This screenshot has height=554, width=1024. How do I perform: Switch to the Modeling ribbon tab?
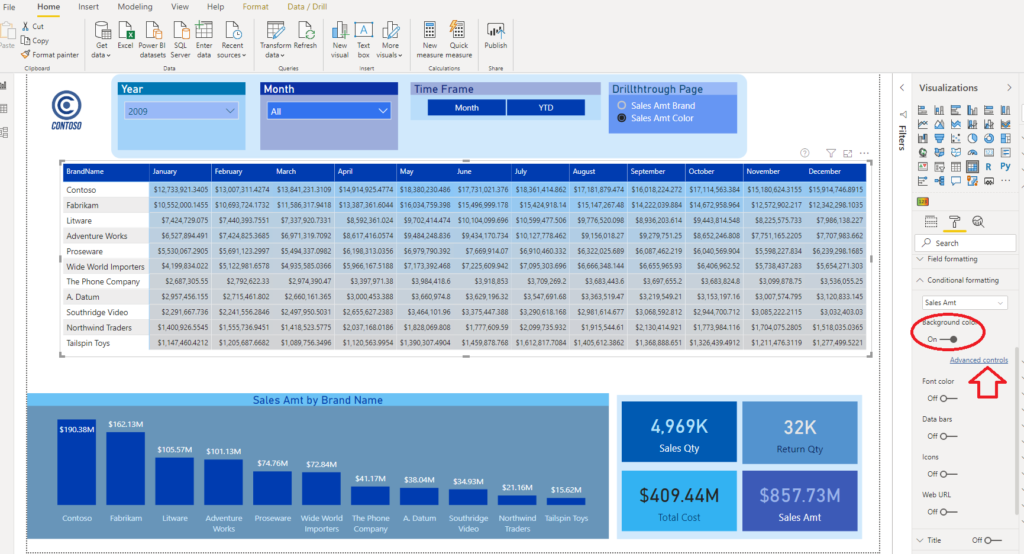pos(135,7)
